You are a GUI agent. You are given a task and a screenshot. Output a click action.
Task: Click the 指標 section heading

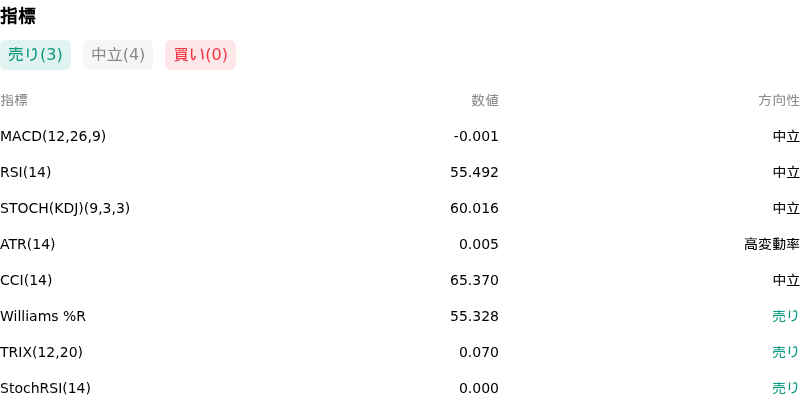click(18, 16)
